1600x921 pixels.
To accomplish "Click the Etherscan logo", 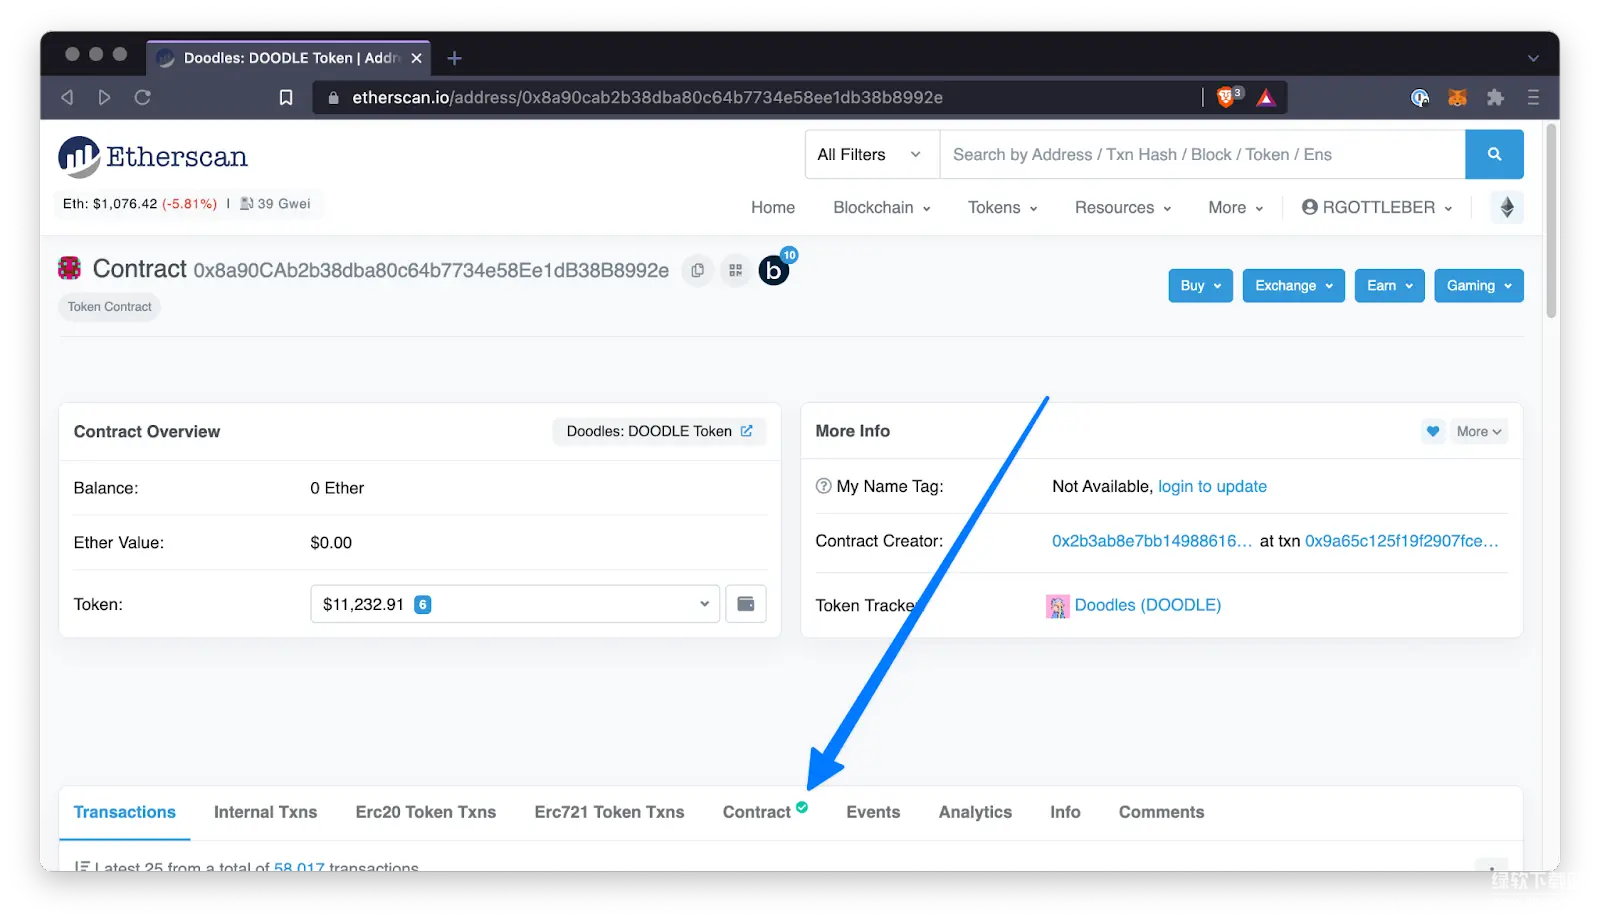I will pyautogui.click(x=152, y=157).
